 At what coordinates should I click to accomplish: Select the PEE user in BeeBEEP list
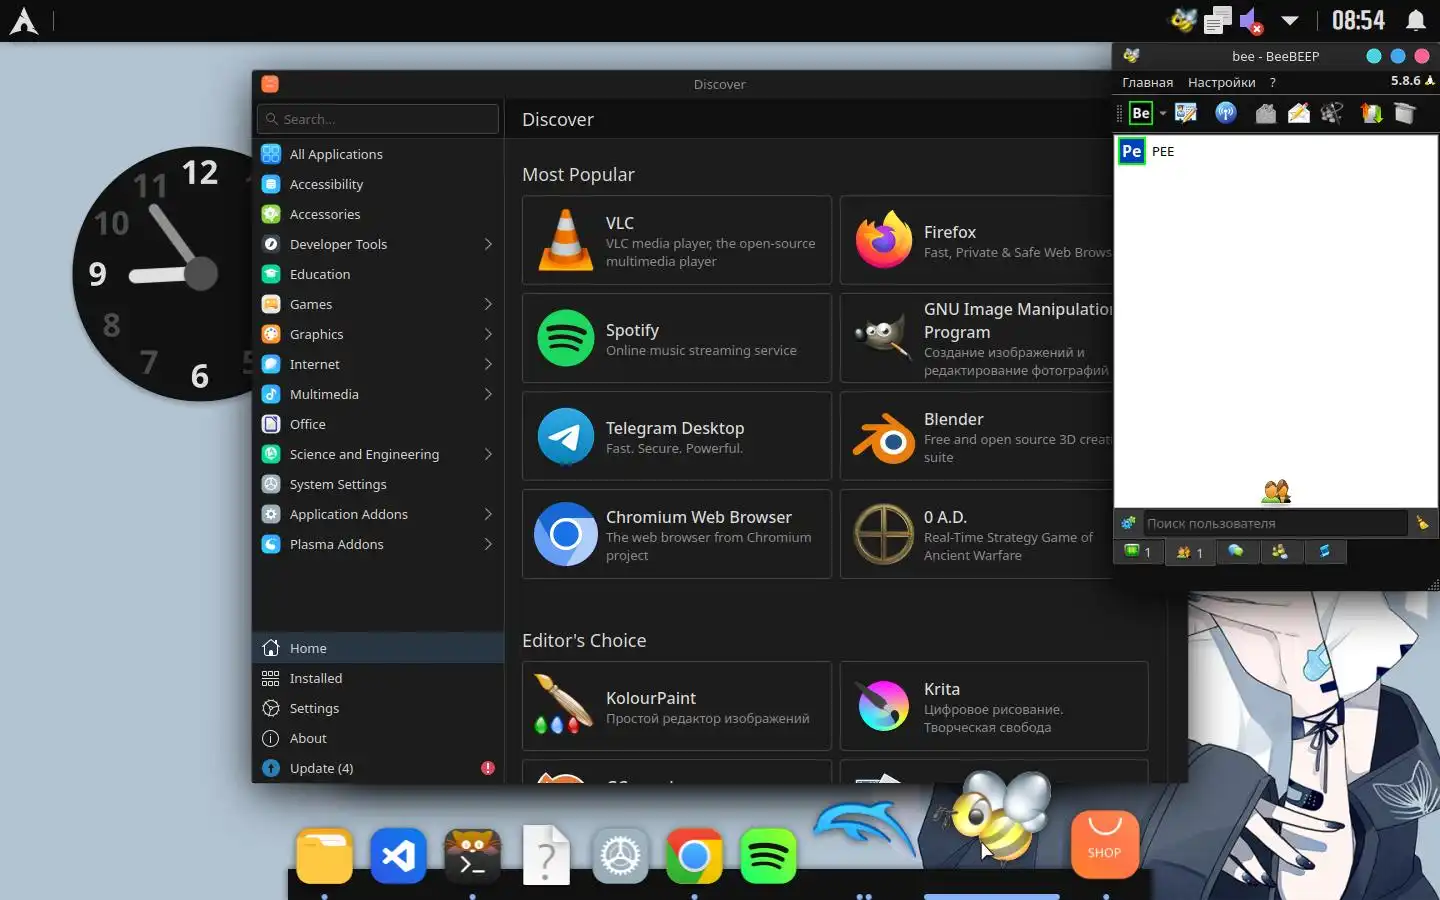(x=1275, y=151)
